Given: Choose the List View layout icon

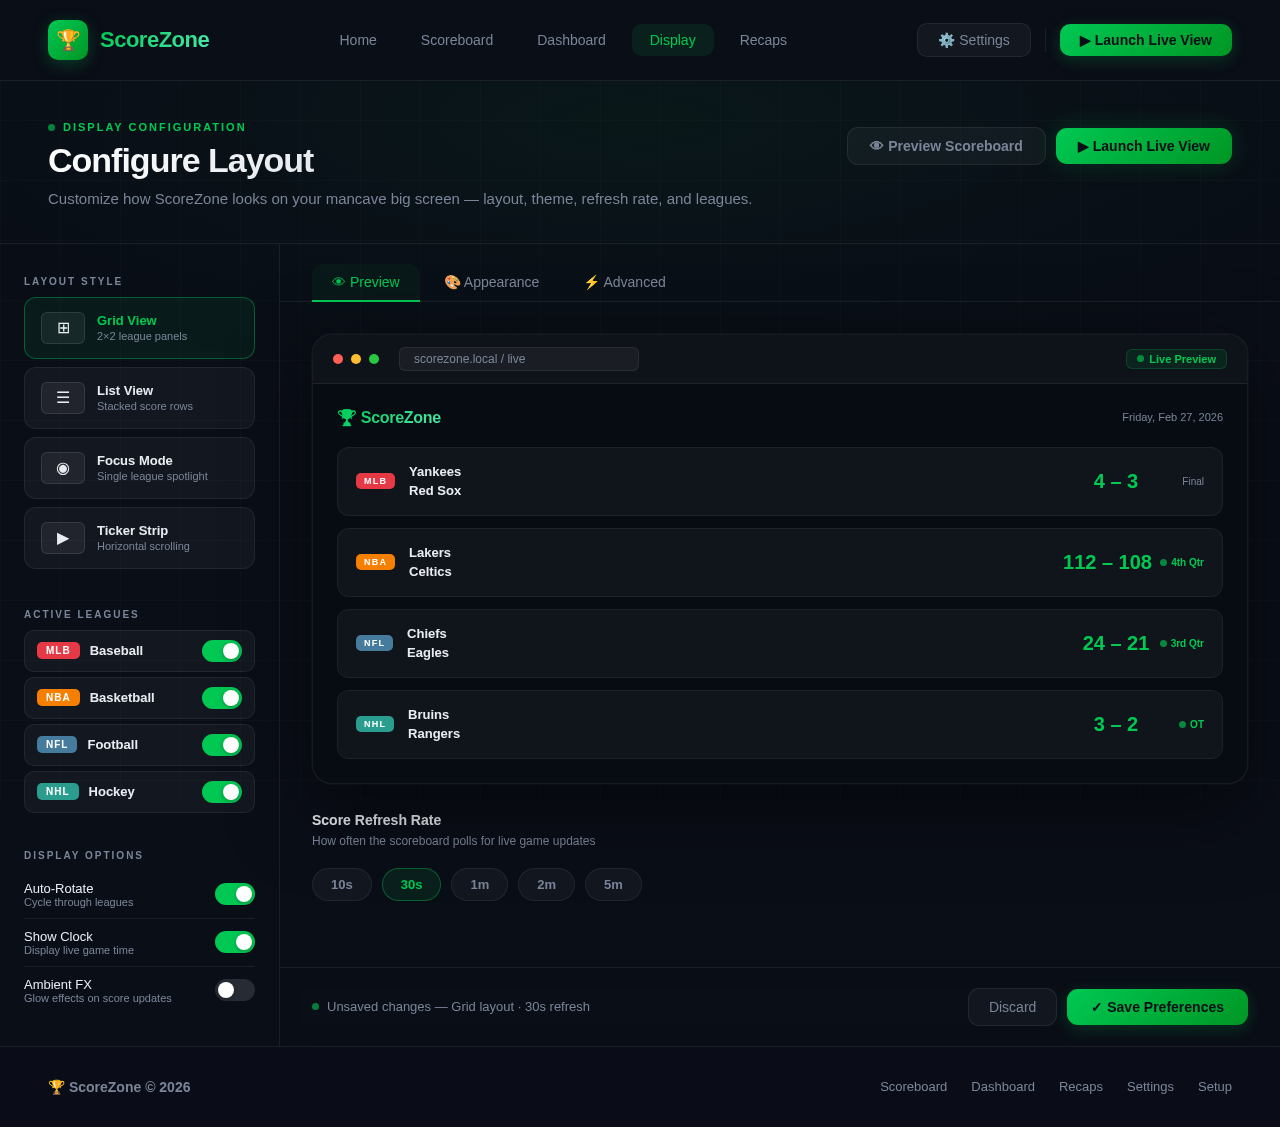Looking at the screenshot, I should click(63, 398).
